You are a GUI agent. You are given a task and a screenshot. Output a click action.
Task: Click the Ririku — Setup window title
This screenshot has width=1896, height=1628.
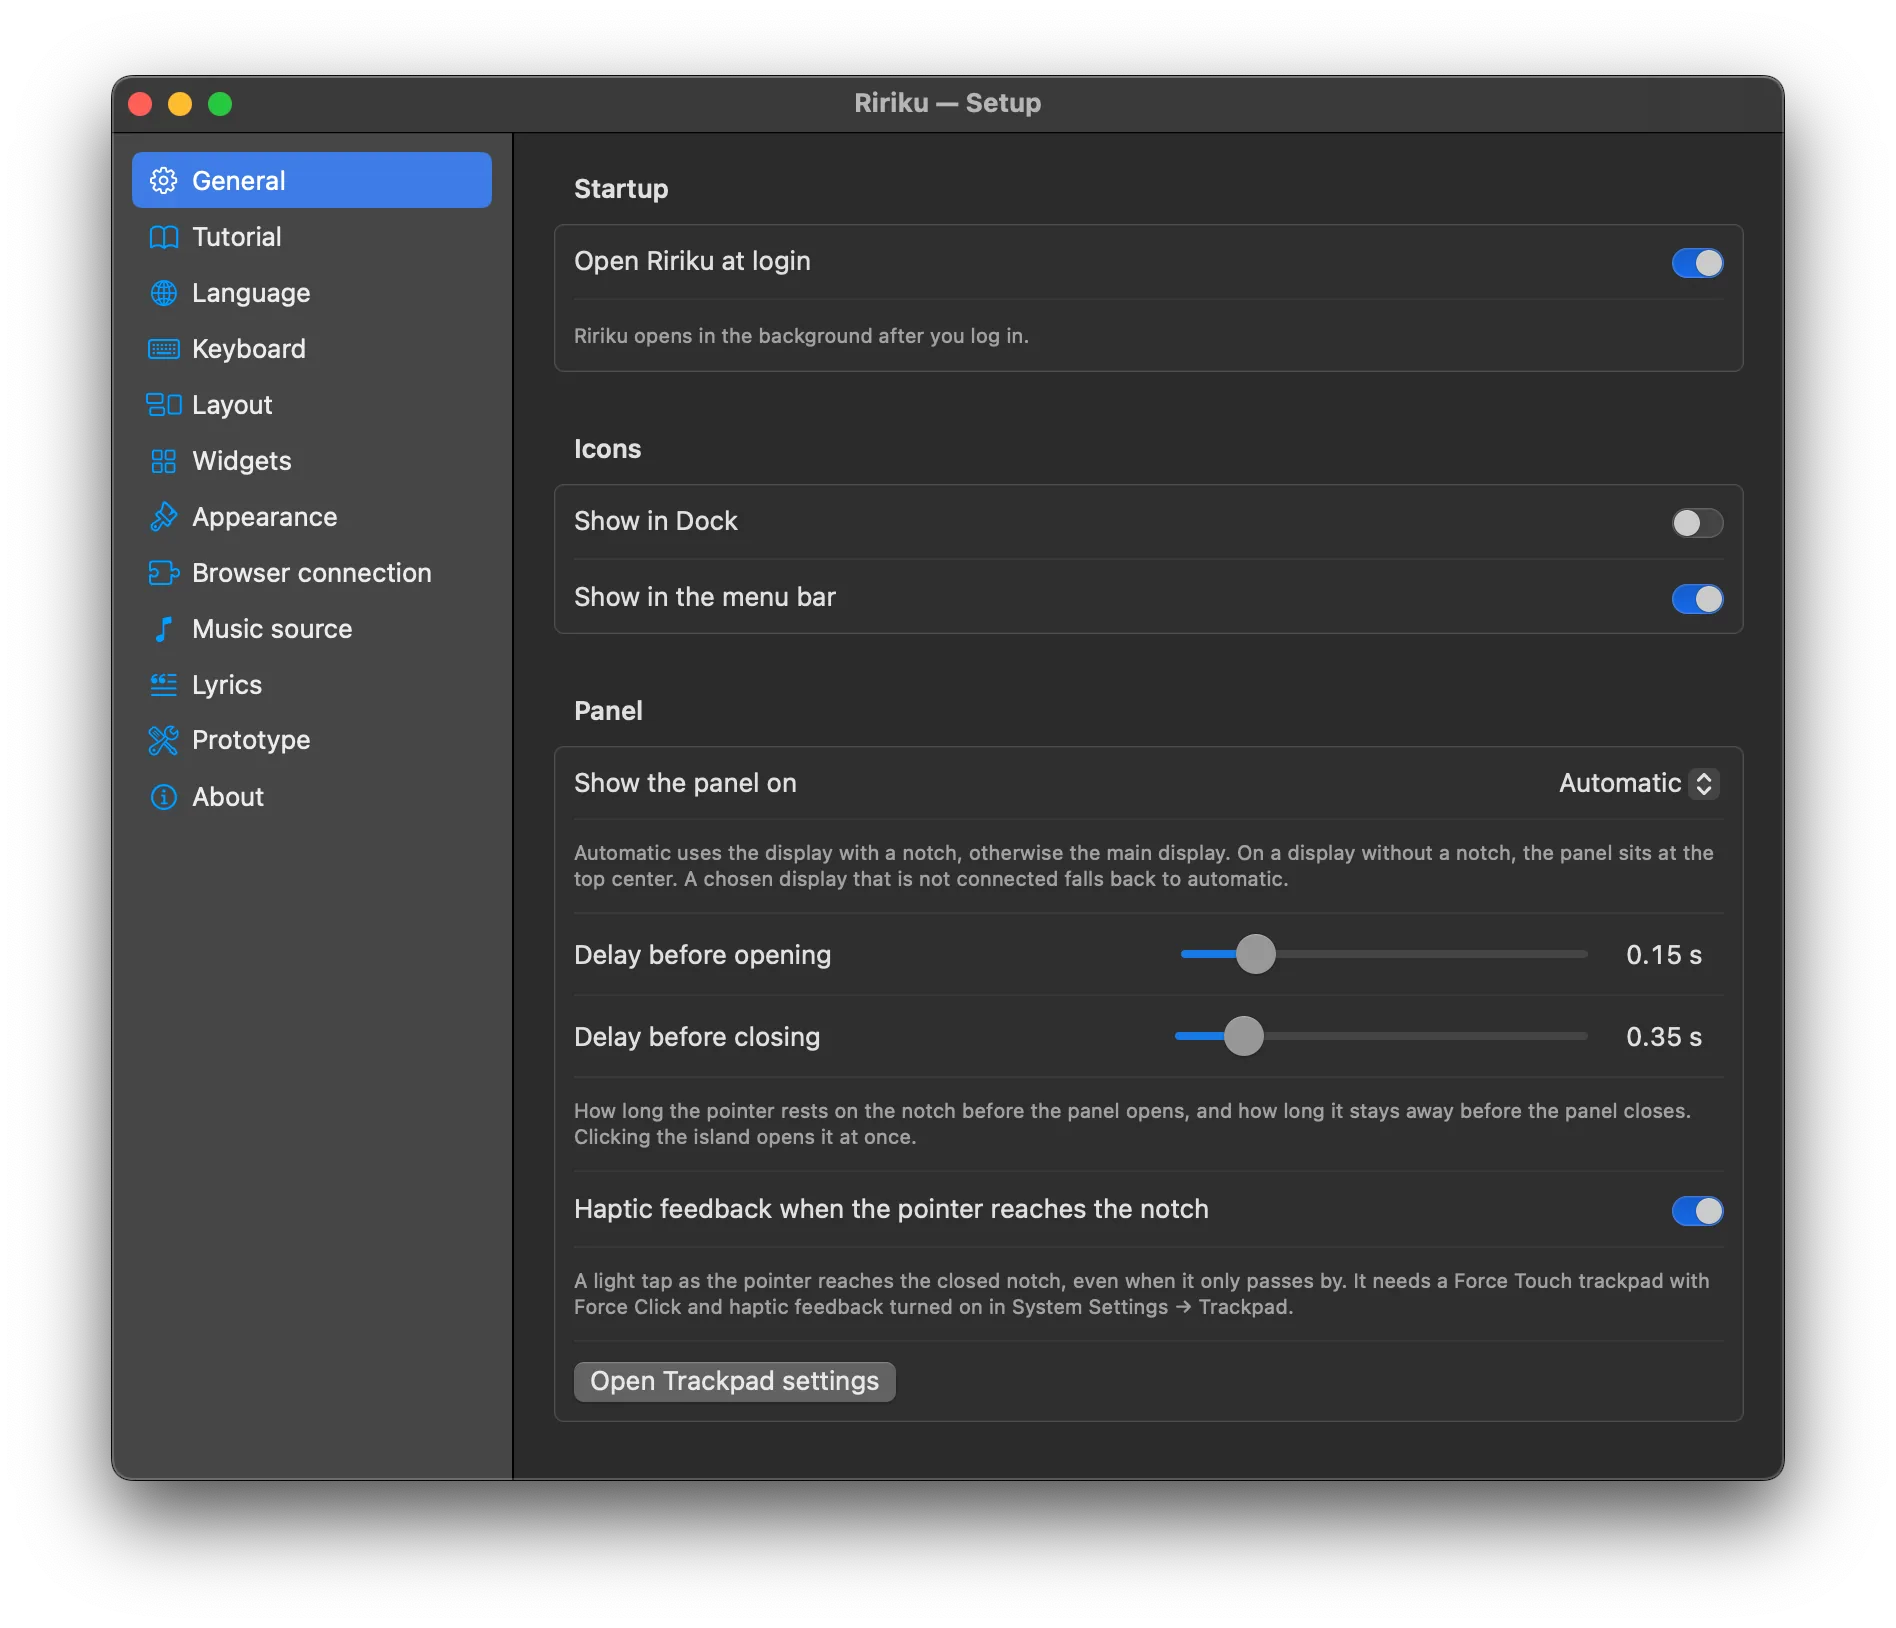pyautogui.click(x=947, y=103)
